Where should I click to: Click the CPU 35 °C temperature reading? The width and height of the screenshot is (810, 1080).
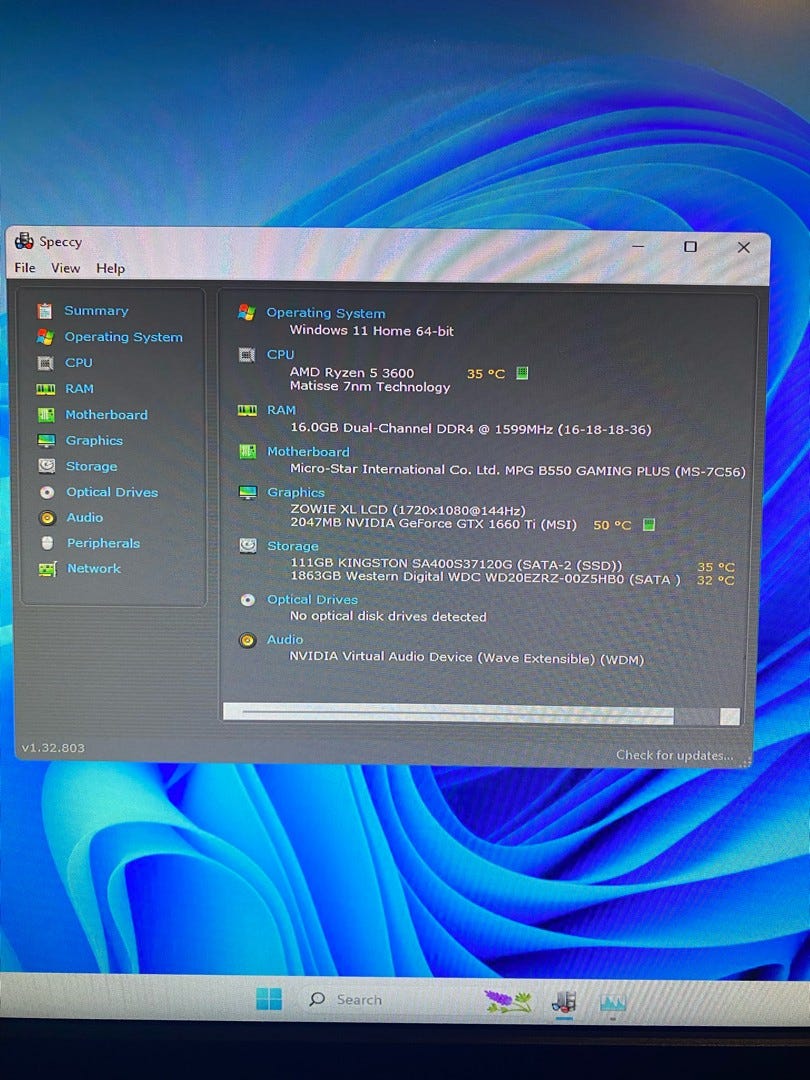486,374
